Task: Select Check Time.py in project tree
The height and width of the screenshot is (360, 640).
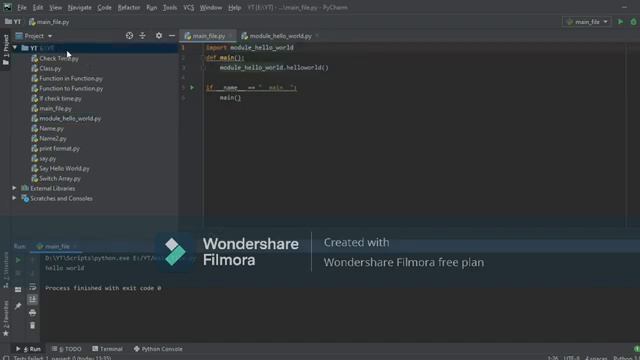Action: [x=55, y=58]
